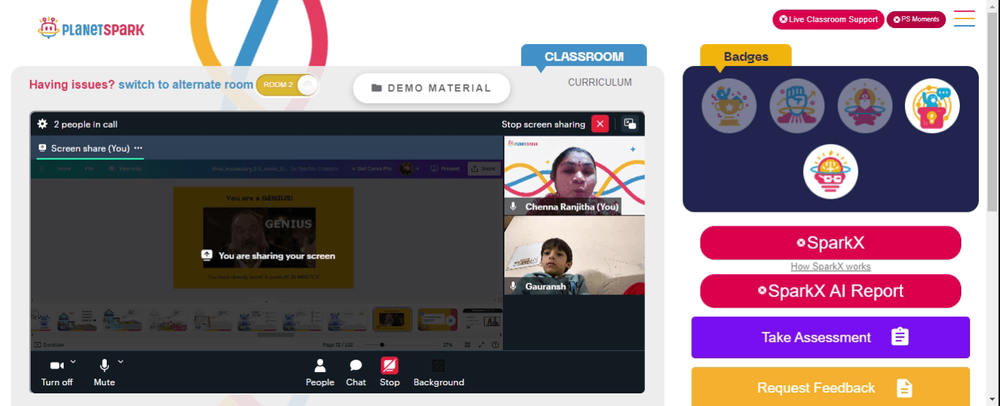Open the hamburger menu
The image size is (1000, 406).
[964, 18]
